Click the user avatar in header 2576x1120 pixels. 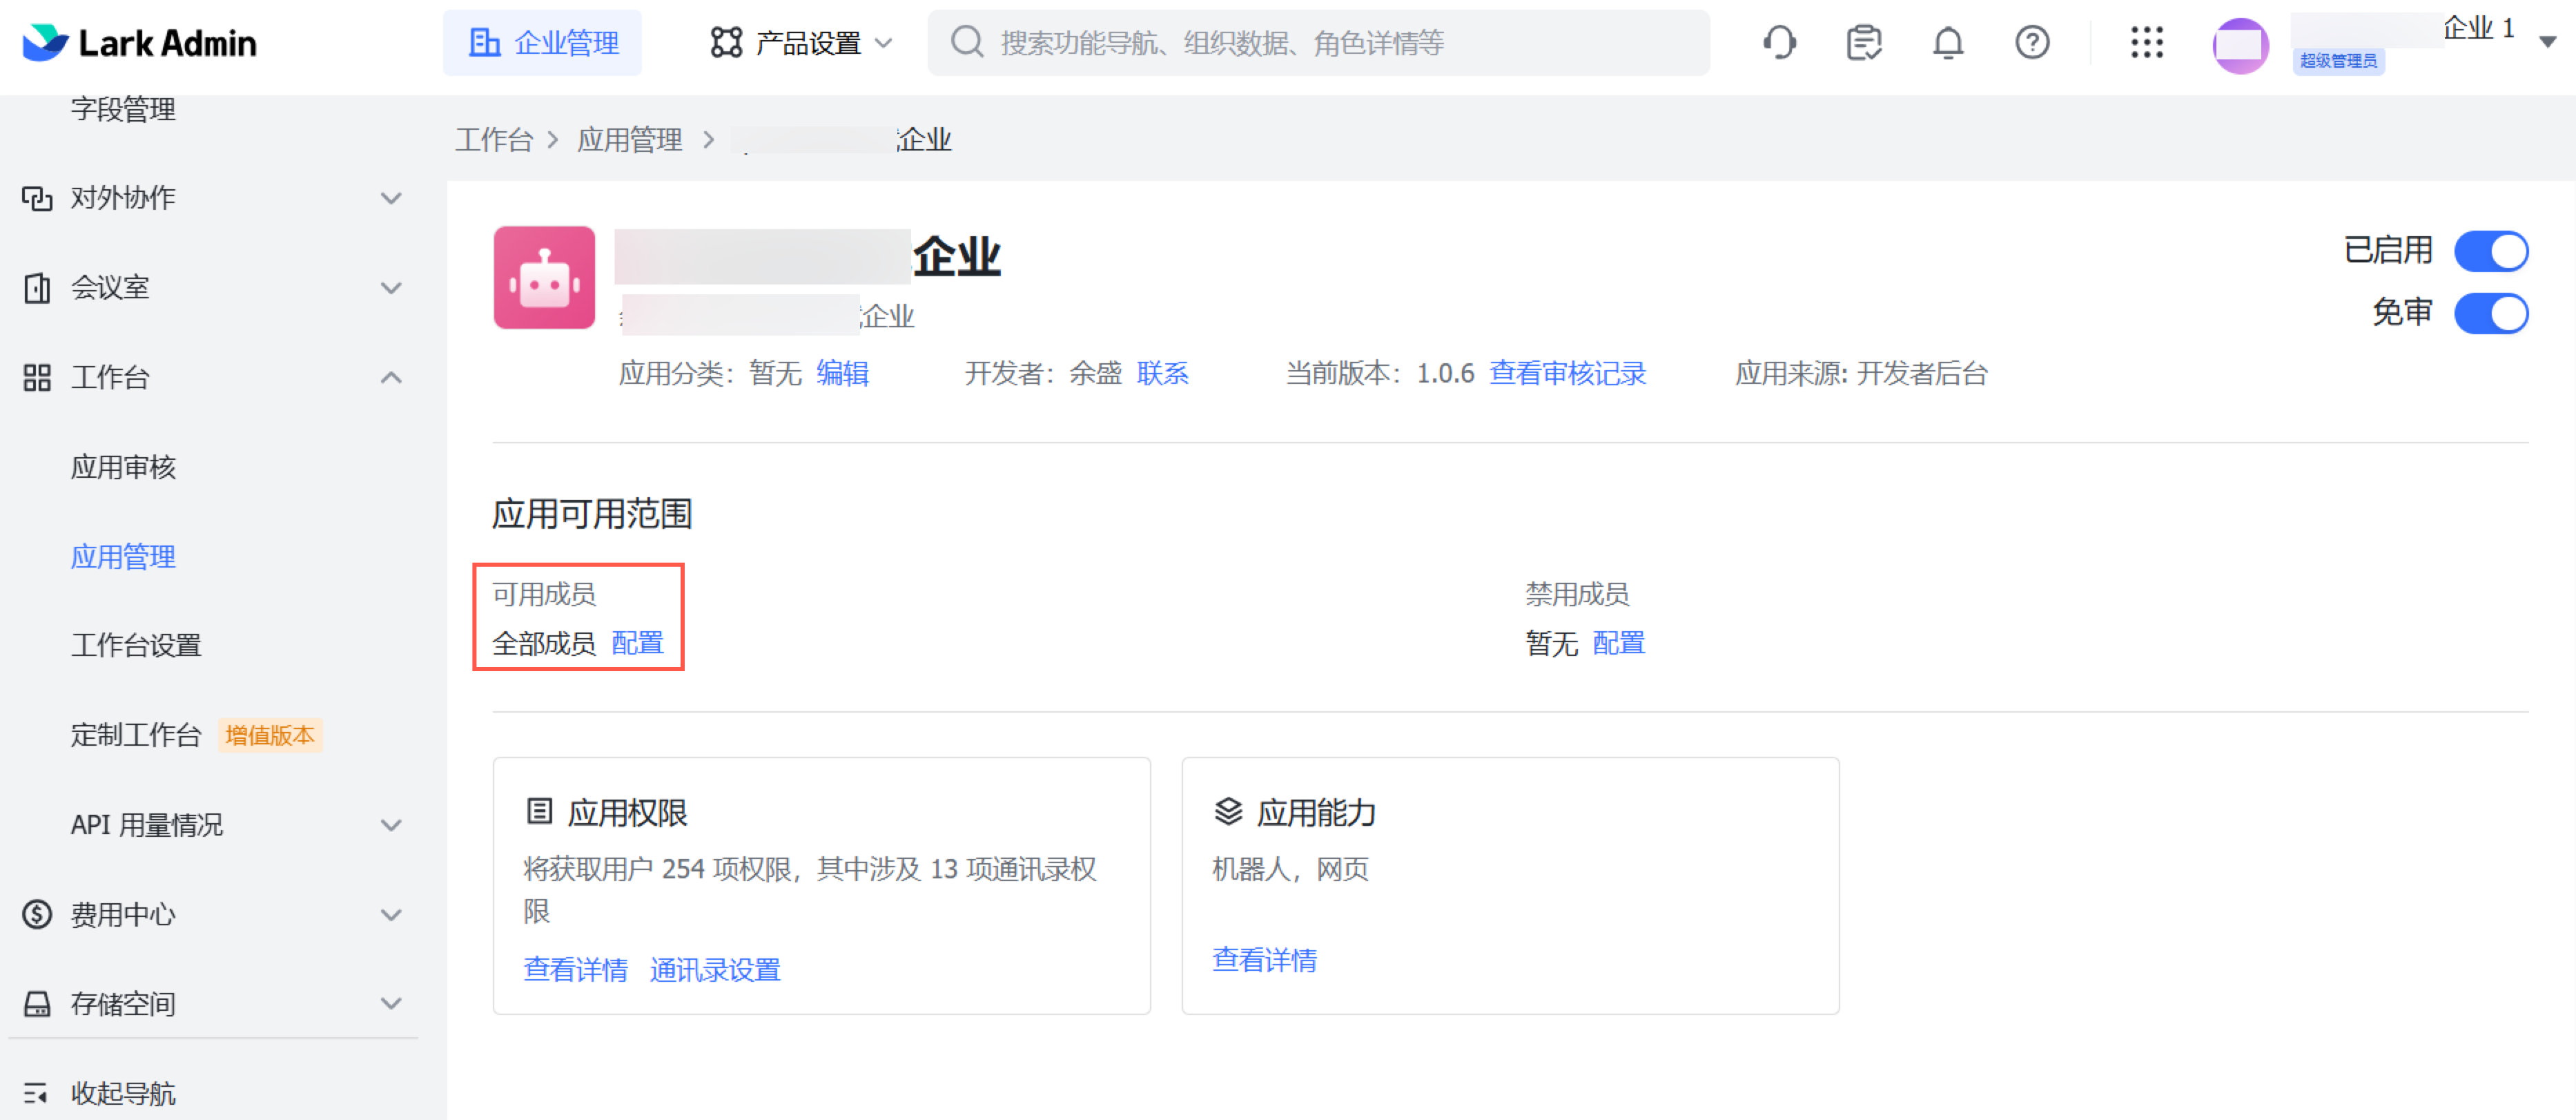click(x=2240, y=45)
